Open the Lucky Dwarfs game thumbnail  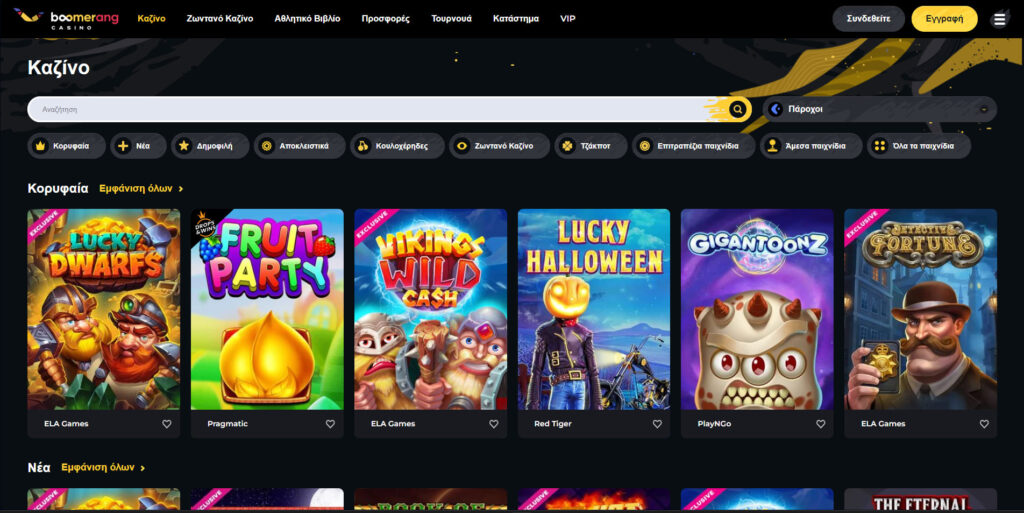[x=104, y=309]
